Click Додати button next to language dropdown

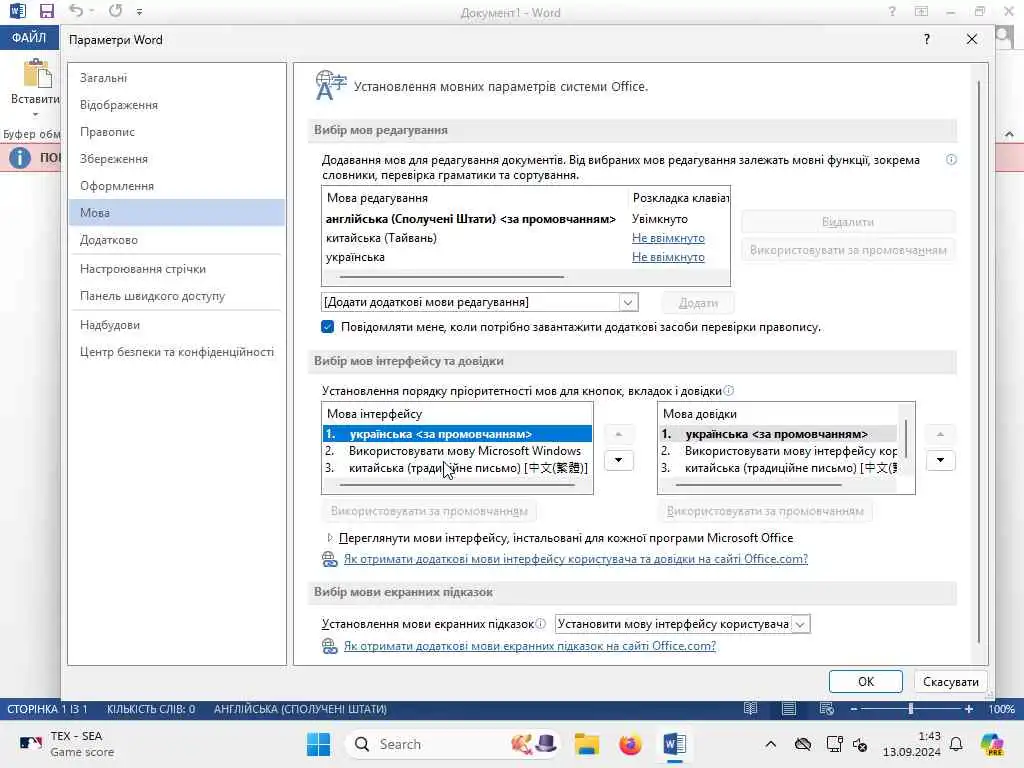point(698,302)
